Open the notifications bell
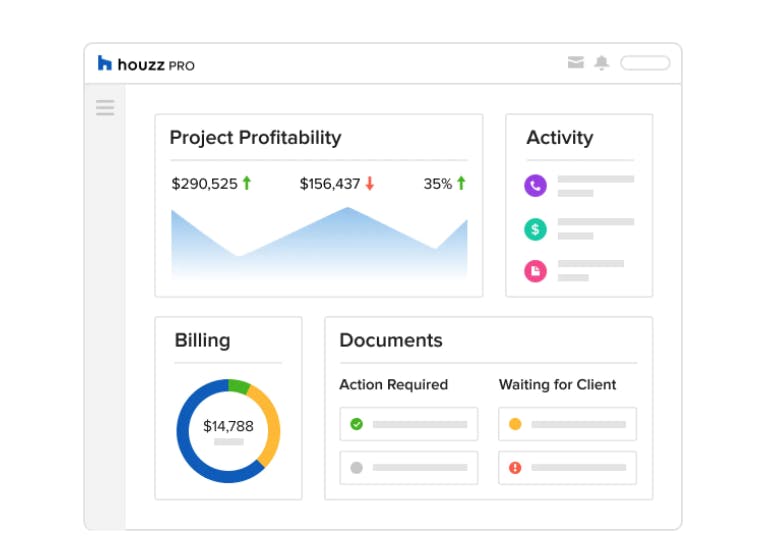The height and width of the screenshot is (555, 760). point(601,63)
